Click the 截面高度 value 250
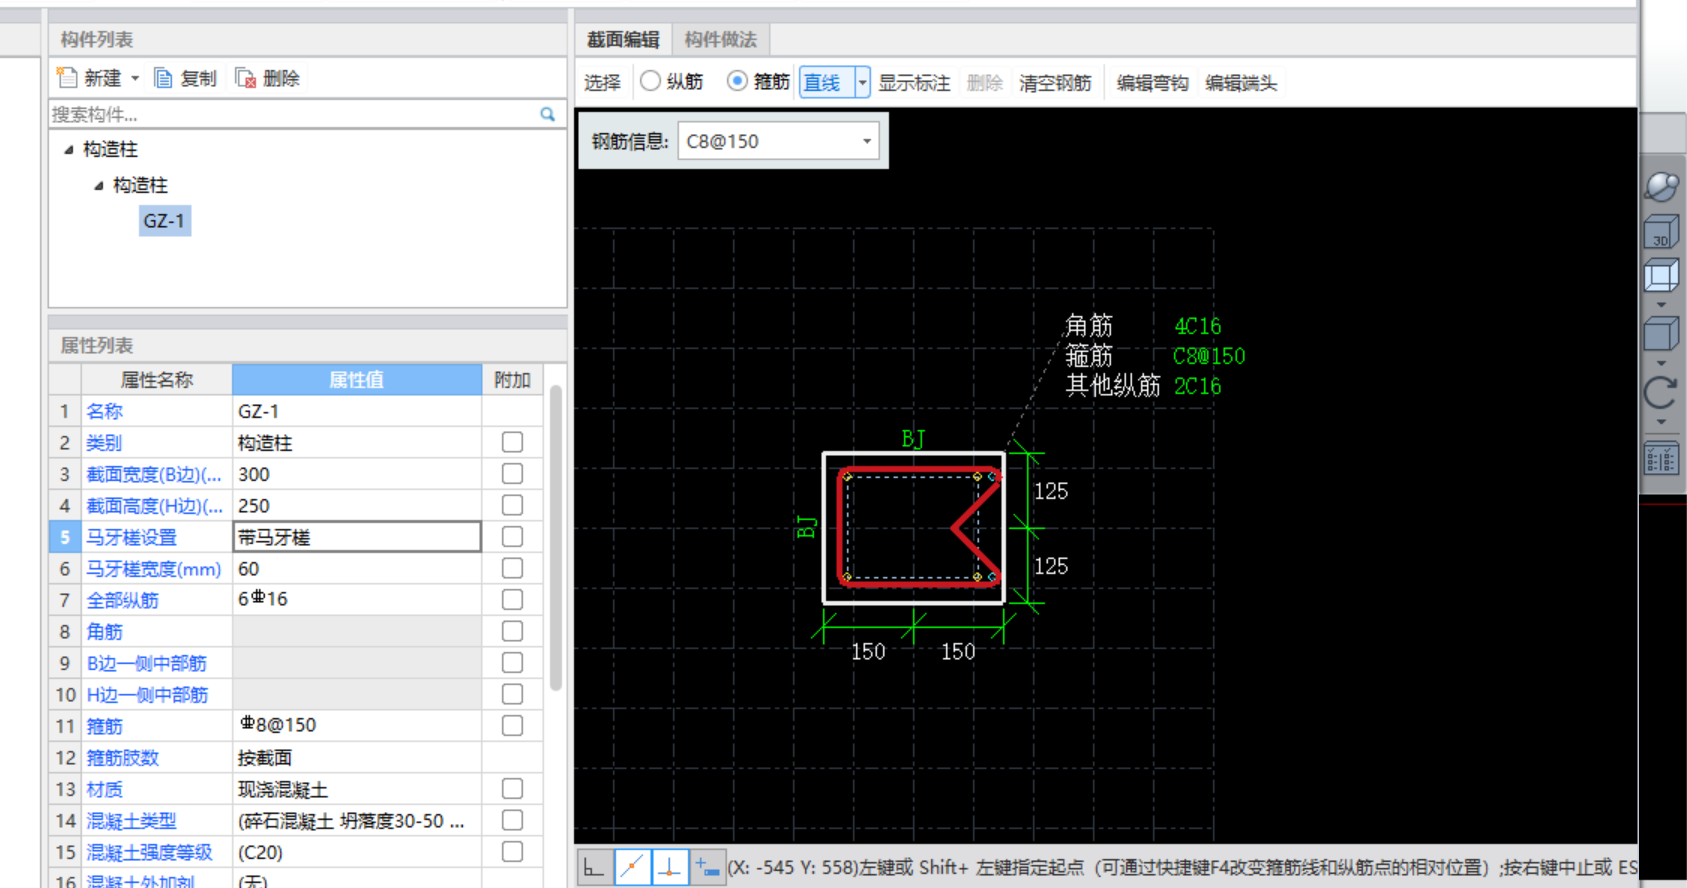This screenshot has width=1687, height=888. coord(357,505)
